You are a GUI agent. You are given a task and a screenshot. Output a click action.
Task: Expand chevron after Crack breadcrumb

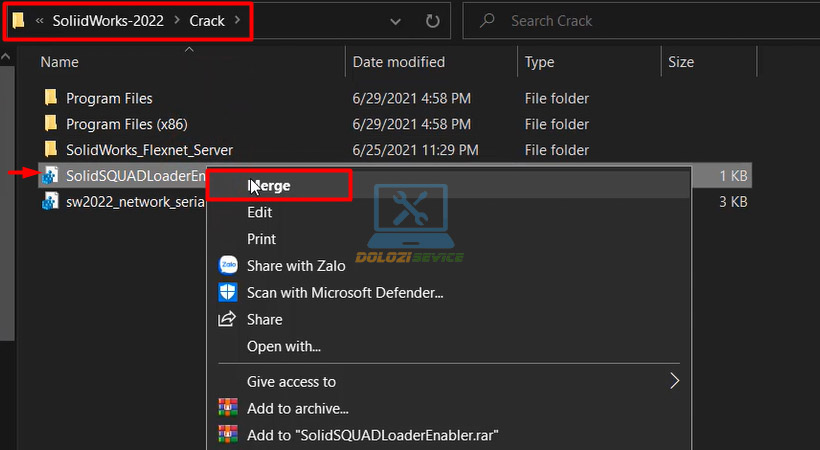[x=237, y=20]
